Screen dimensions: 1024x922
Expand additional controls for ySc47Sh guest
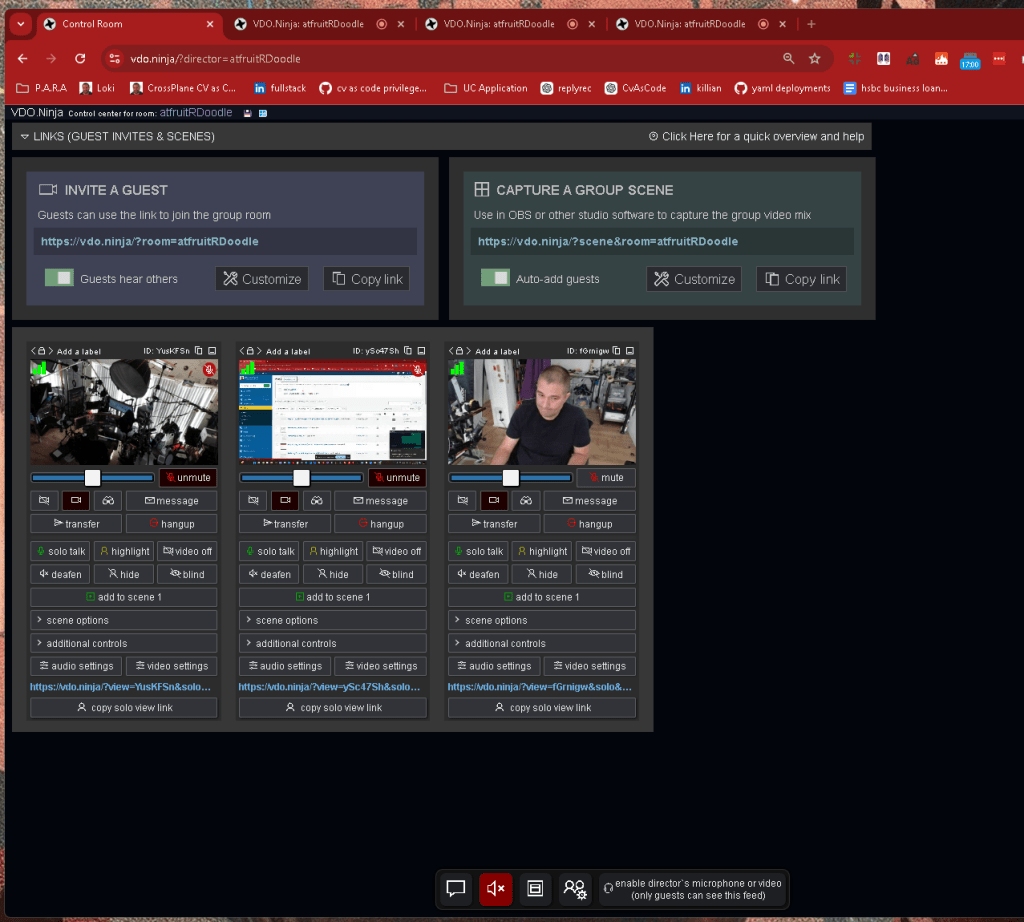tap(332, 643)
